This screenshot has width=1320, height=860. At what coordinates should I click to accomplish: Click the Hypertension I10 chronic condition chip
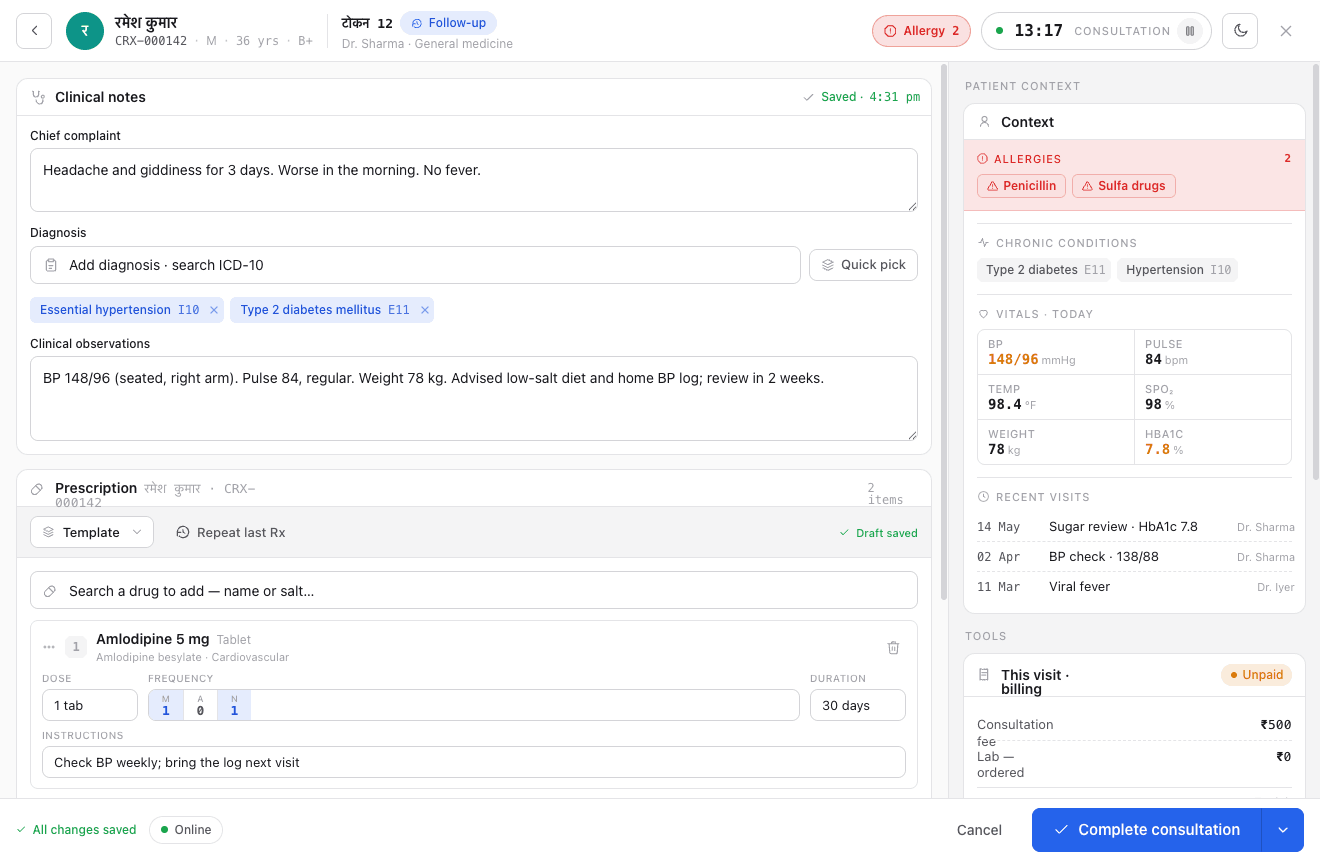pyautogui.click(x=1177, y=270)
